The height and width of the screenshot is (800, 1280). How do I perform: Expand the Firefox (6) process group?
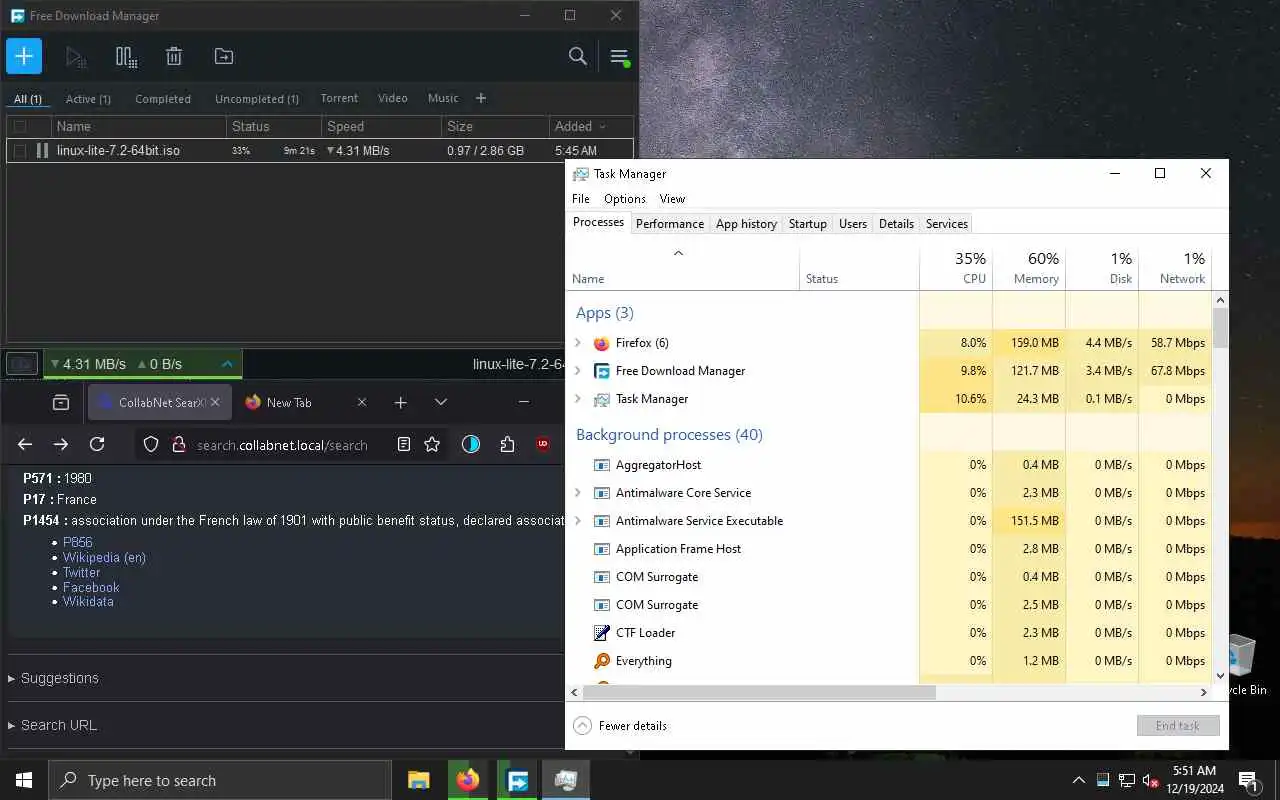click(577, 343)
